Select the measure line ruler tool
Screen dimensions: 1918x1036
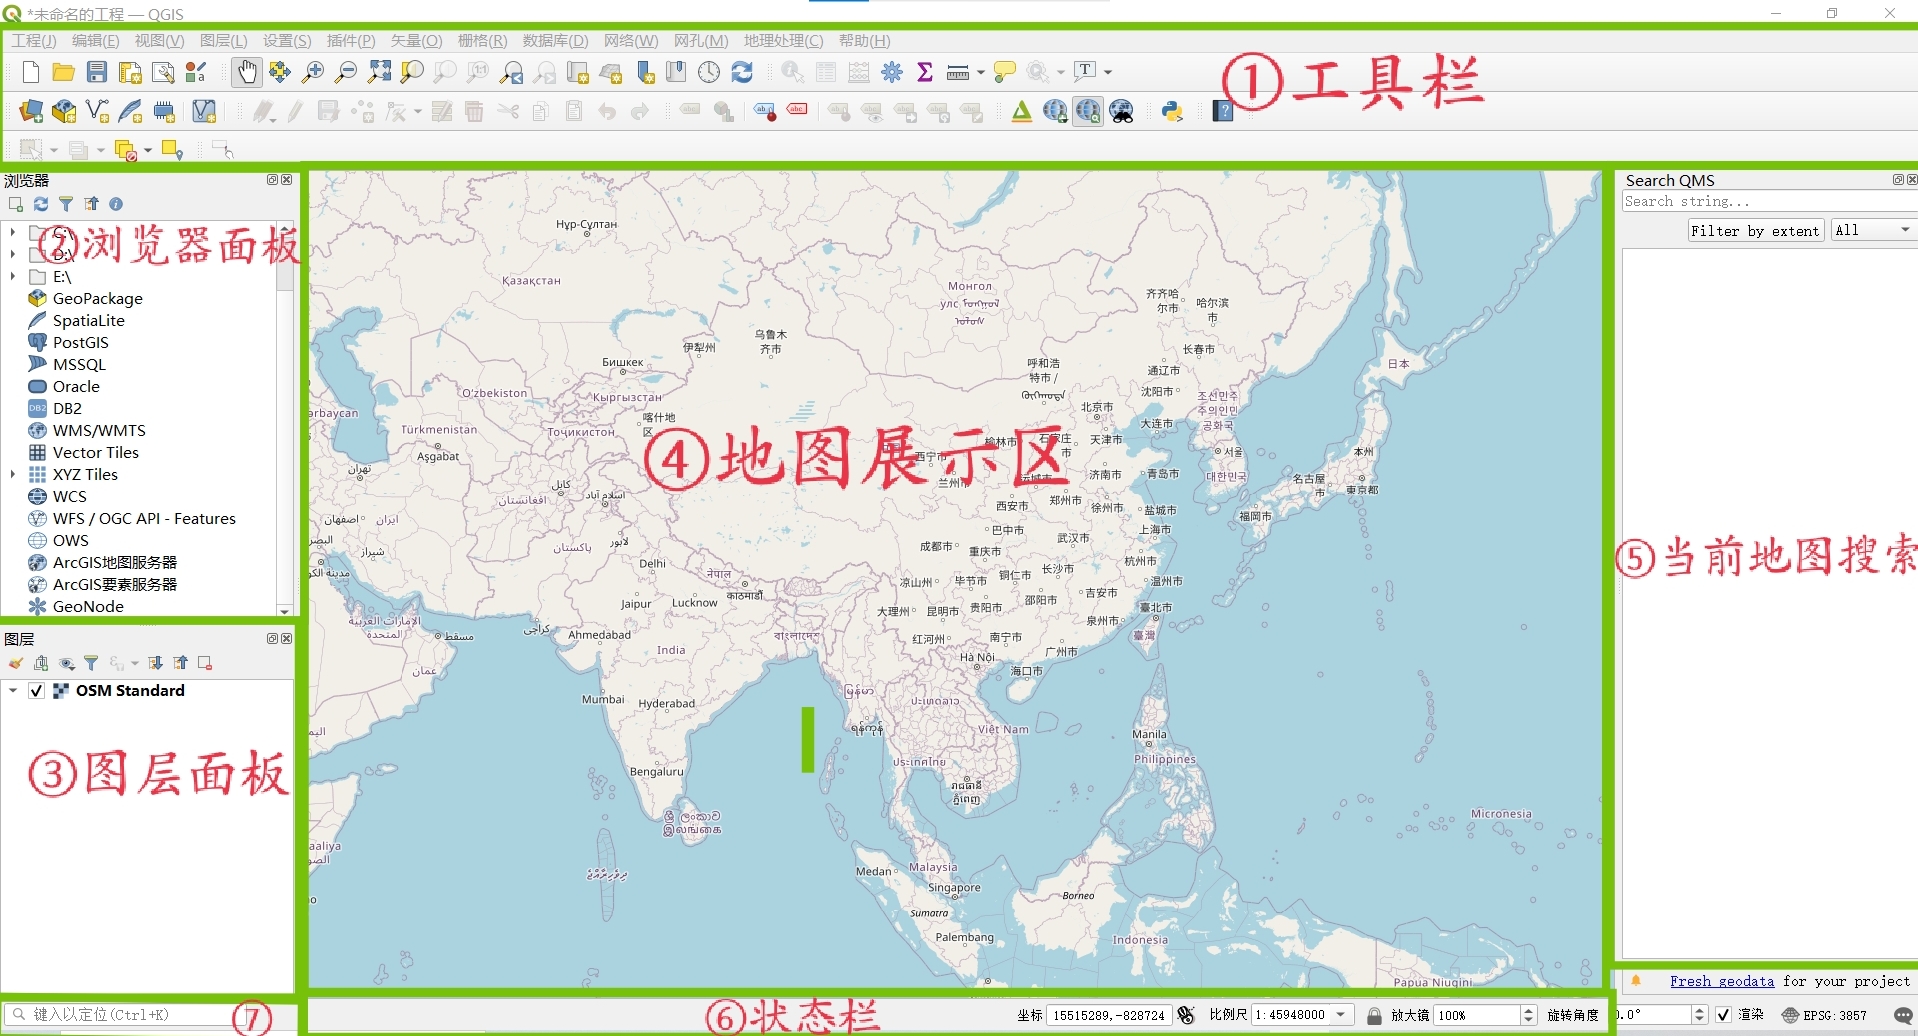click(x=958, y=72)
